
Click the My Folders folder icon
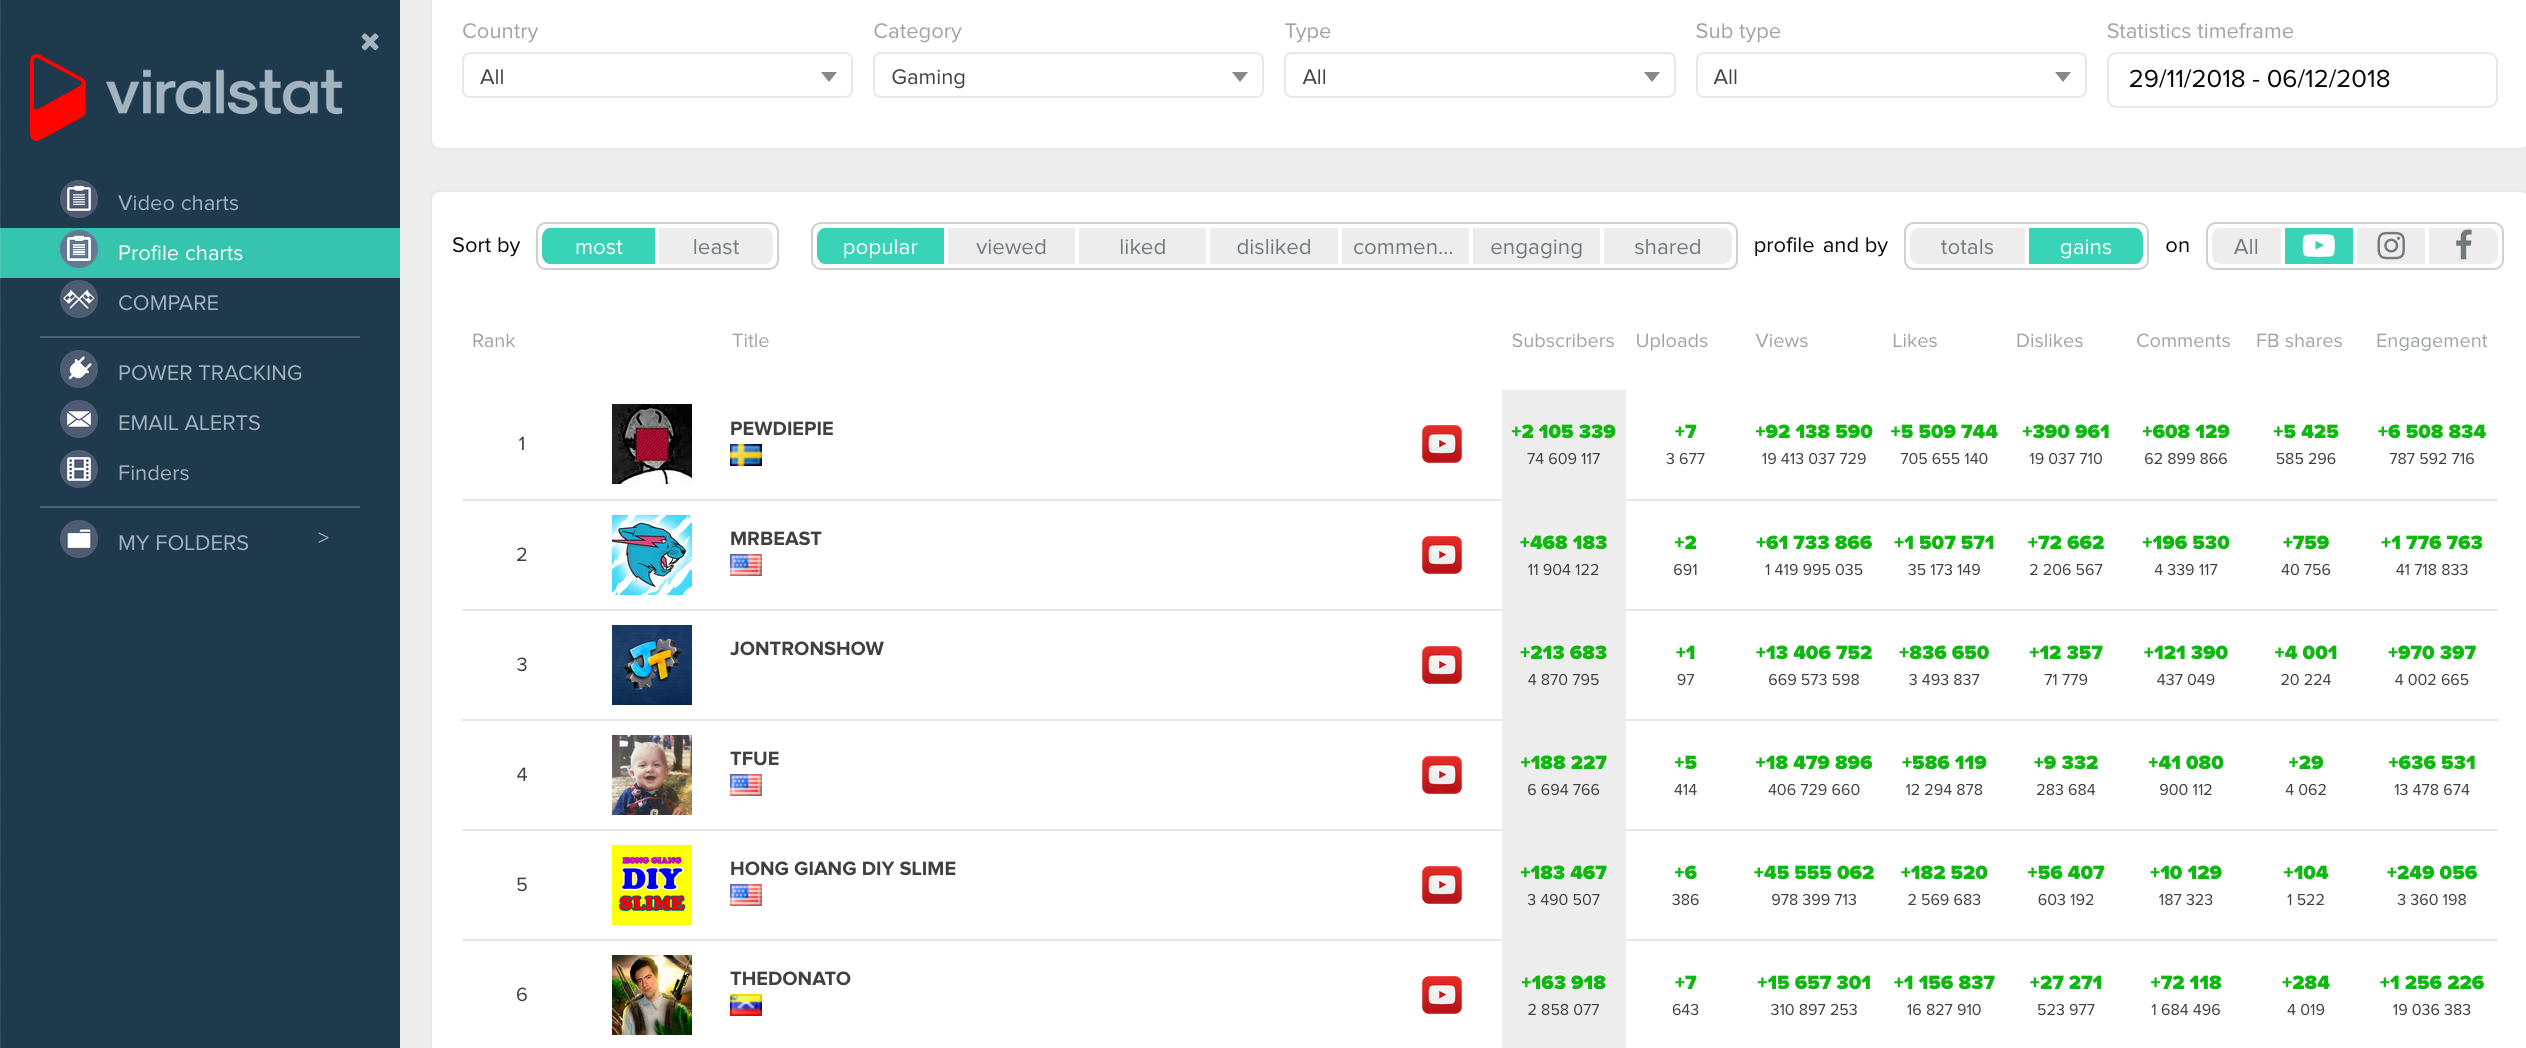(79, 540)
